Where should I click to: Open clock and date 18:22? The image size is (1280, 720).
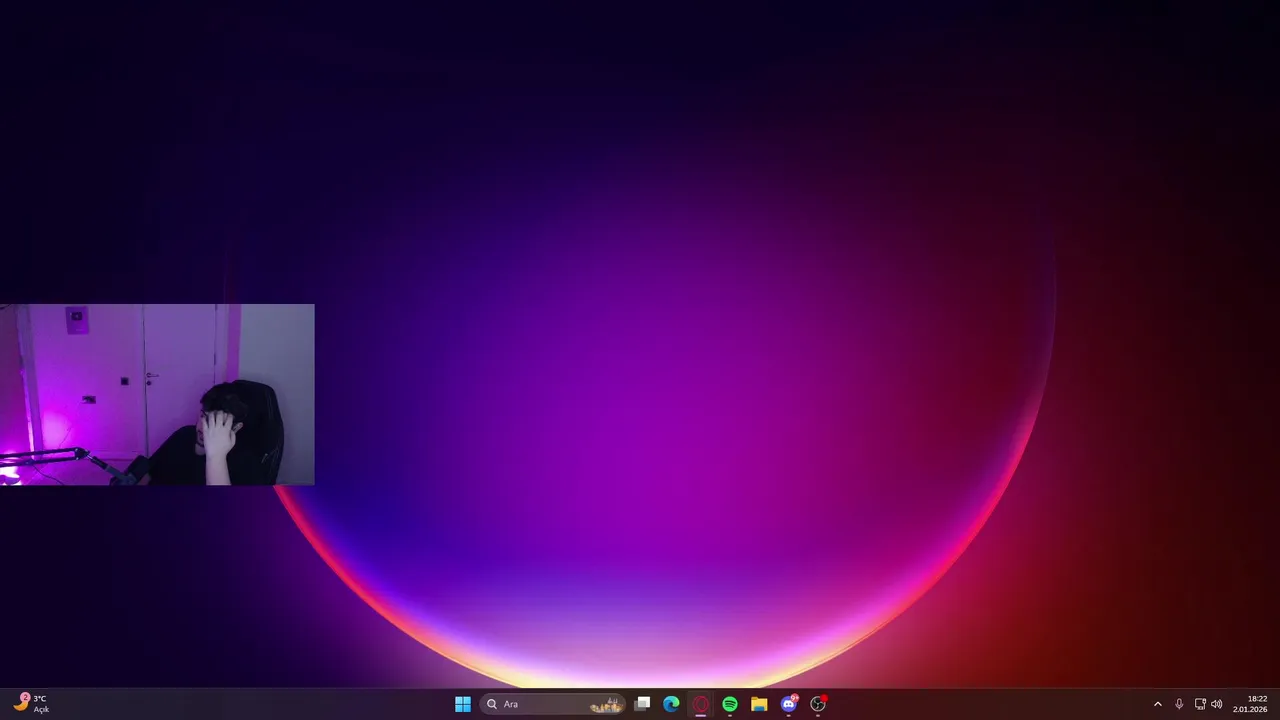tap(1250, 704)
